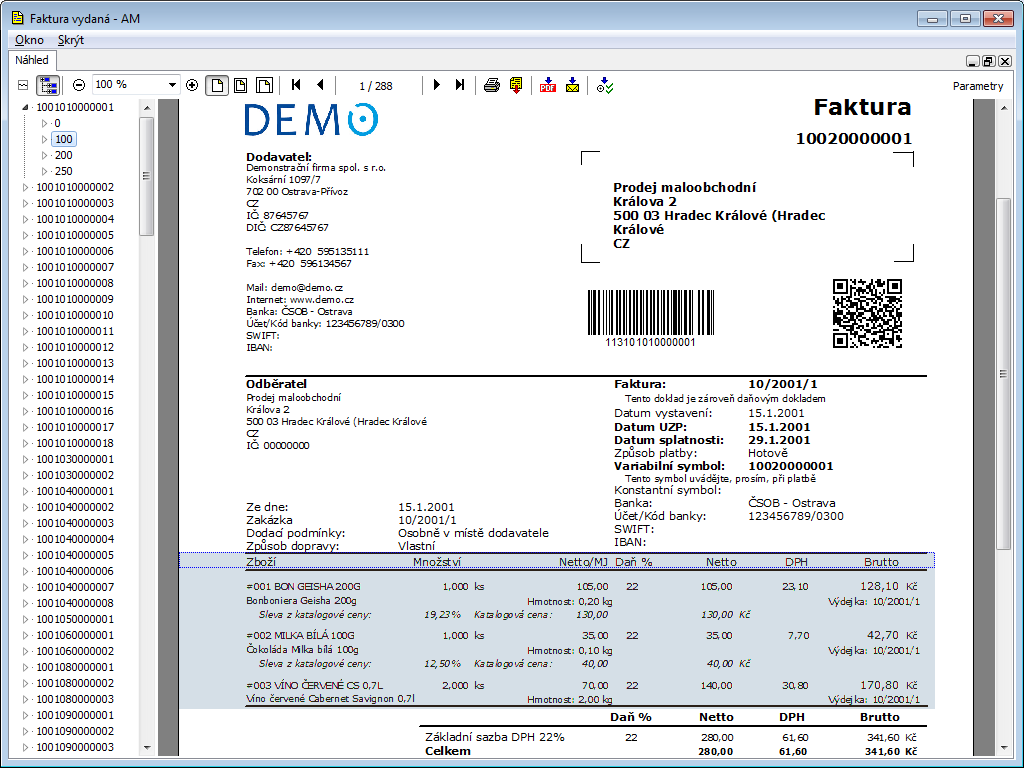Expand the 250 child node
The width and height of the screenshot is (1024, 768).
coord(44,171)
